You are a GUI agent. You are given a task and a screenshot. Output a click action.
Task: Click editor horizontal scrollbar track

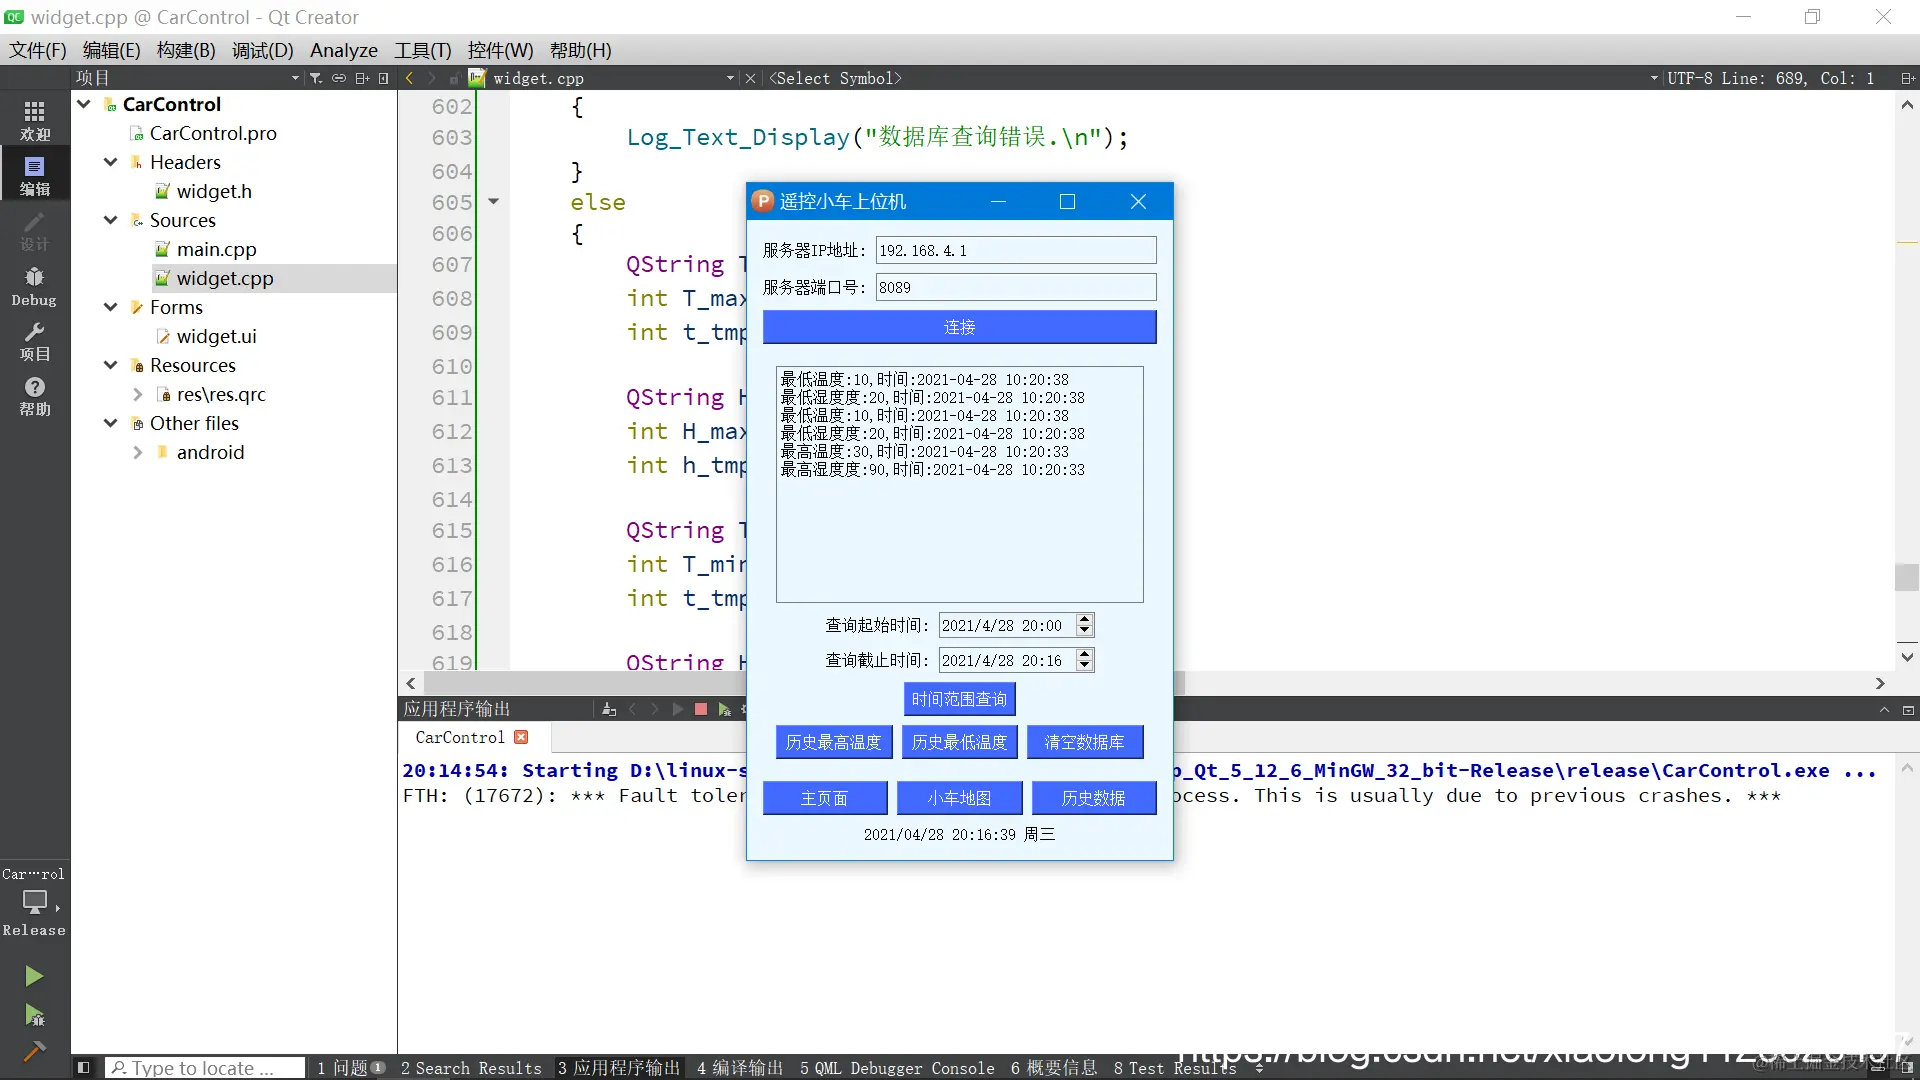tap(1500, 683)
